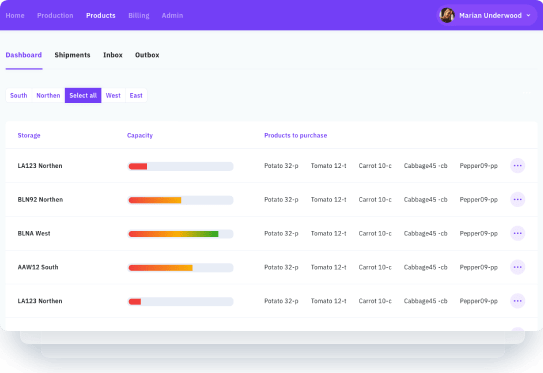This screenshot has height=373, width=543.
Task: Click the AAW12 South capacity bar
Action: [x=181, y=268]
